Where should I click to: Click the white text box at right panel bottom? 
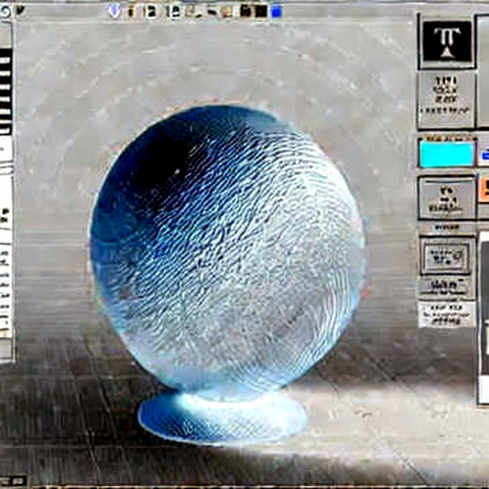[447, 315]
